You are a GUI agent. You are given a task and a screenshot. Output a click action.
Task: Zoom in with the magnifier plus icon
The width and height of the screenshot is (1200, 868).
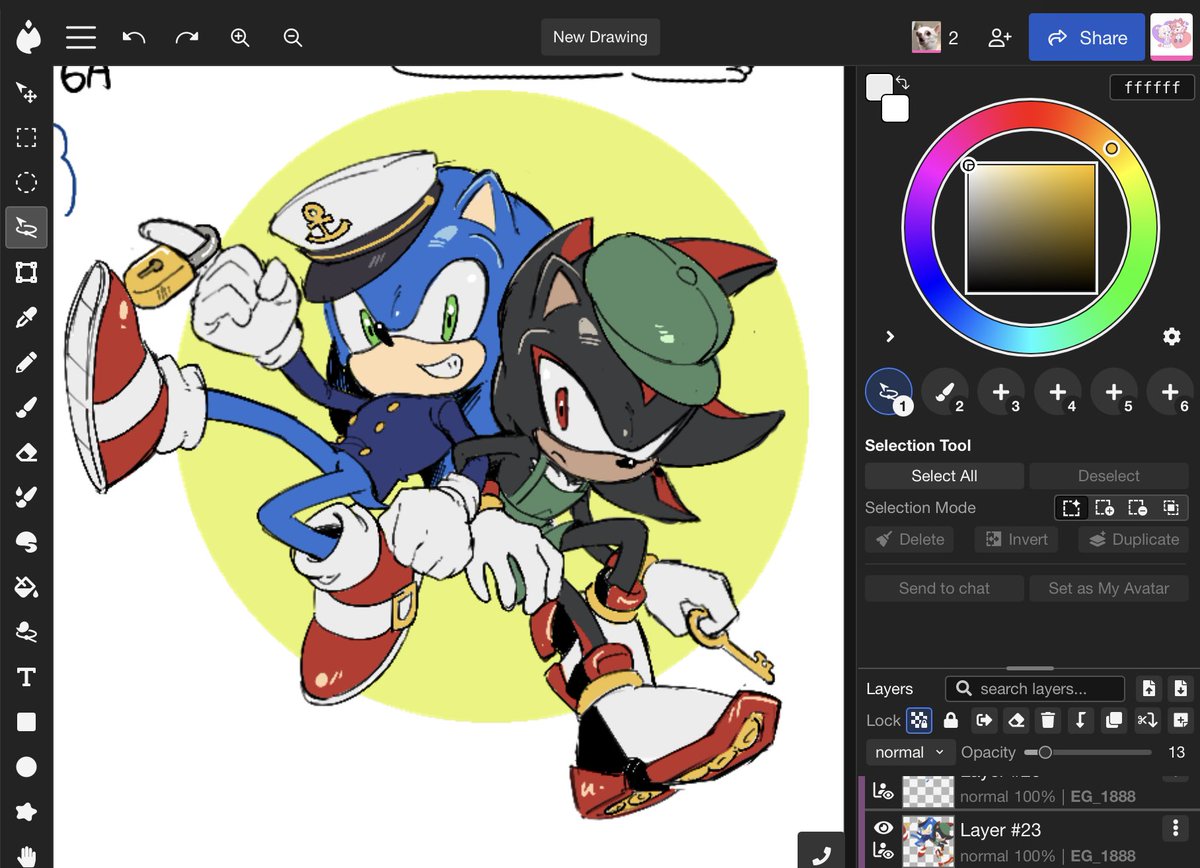pos(240,37)
